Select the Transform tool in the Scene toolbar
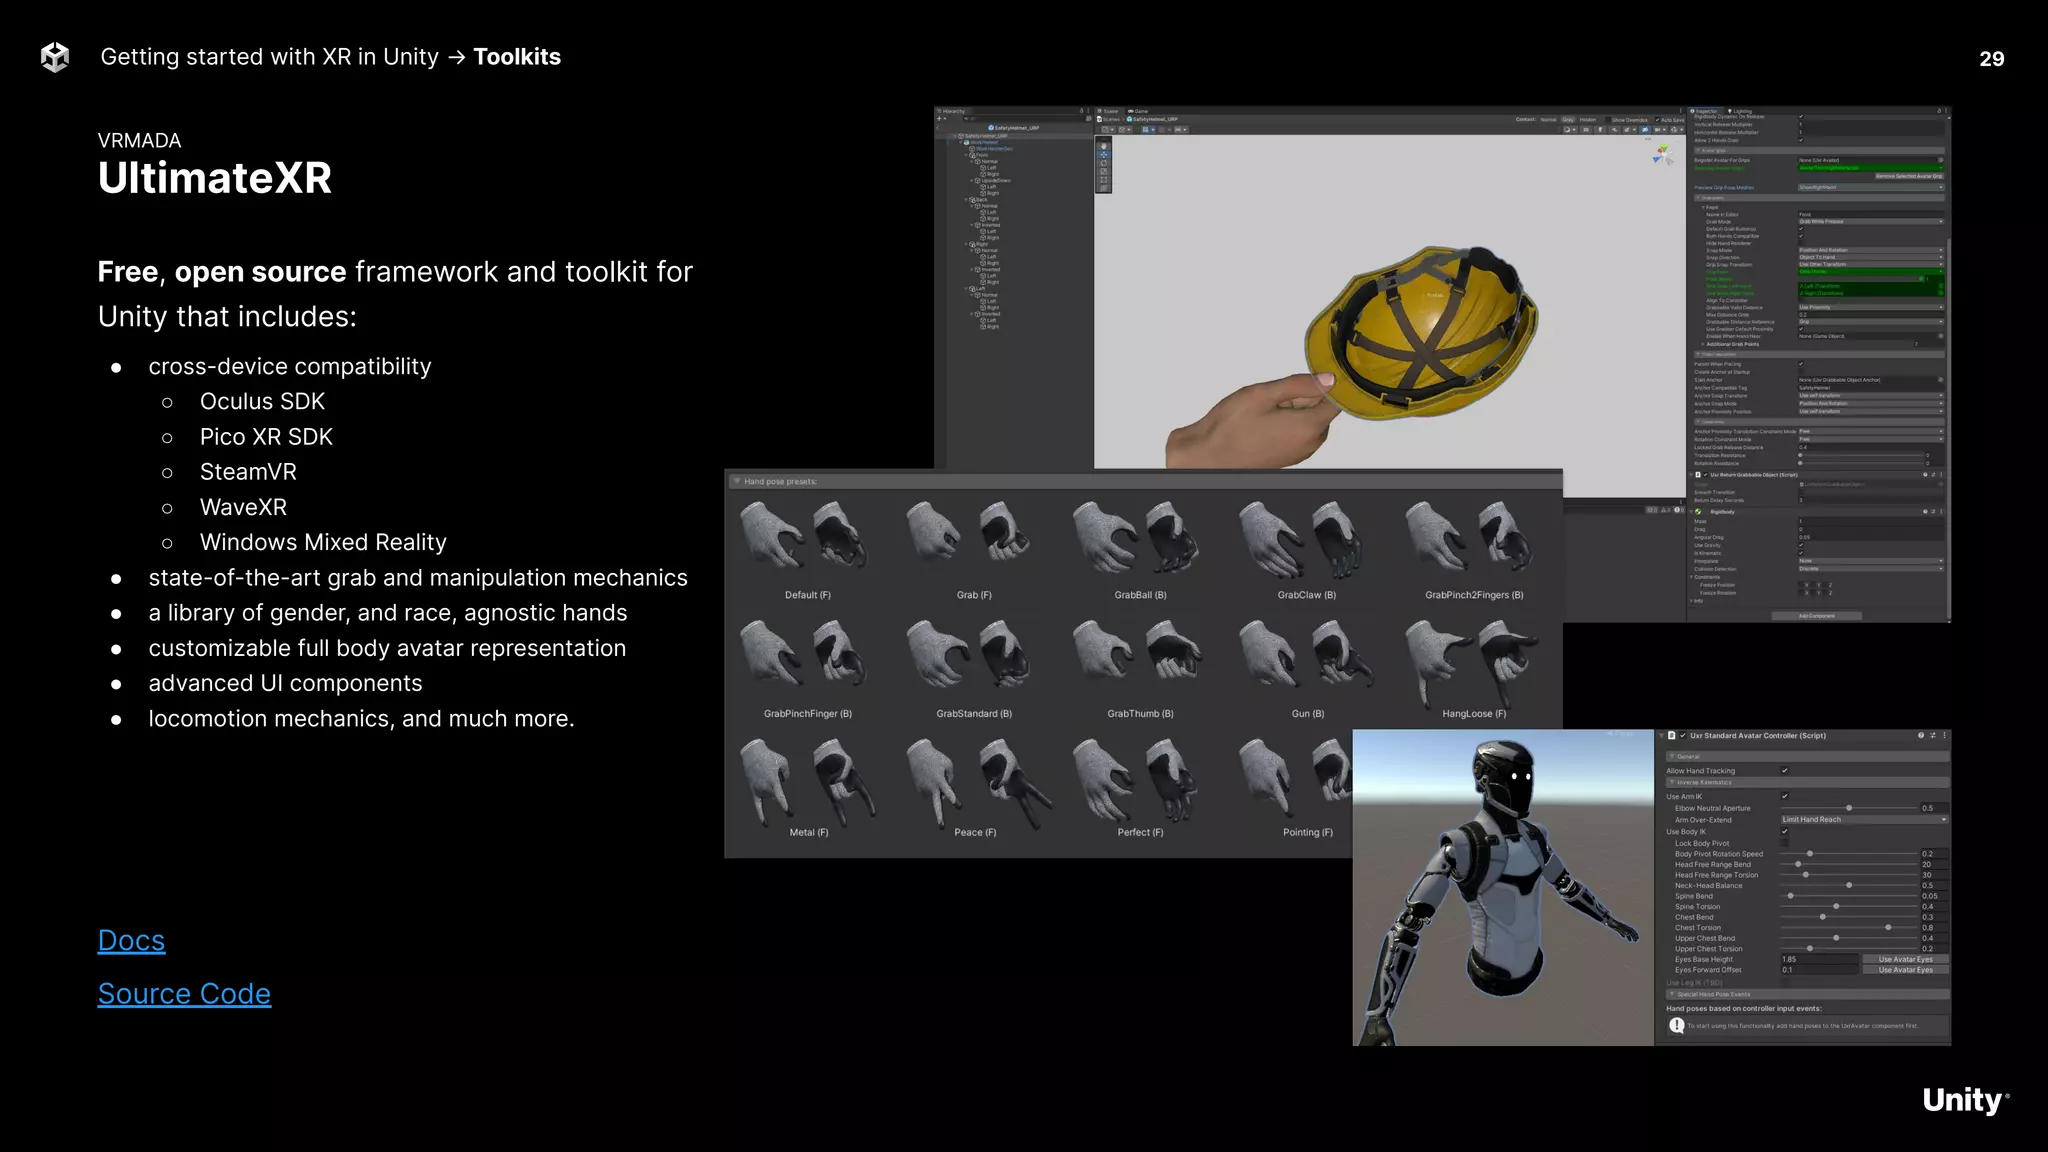Screen dimensions: 2048x1152 click(1103, 187)
